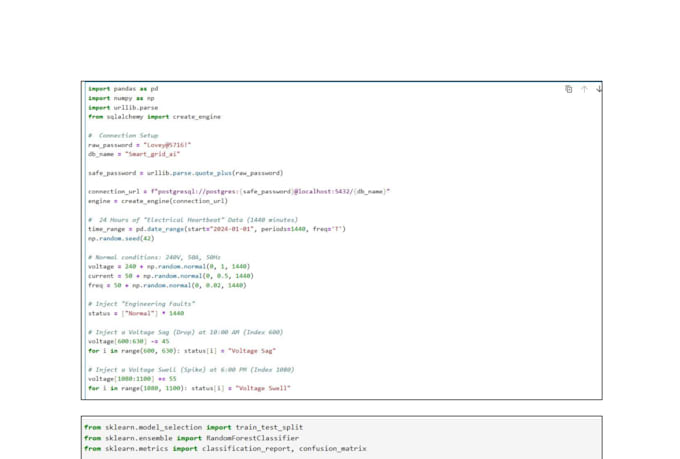The image size is (680, 459).
Task: Click the '24 Hours of Electrical Heartbeat Data' comment
Action: point(193,220)
